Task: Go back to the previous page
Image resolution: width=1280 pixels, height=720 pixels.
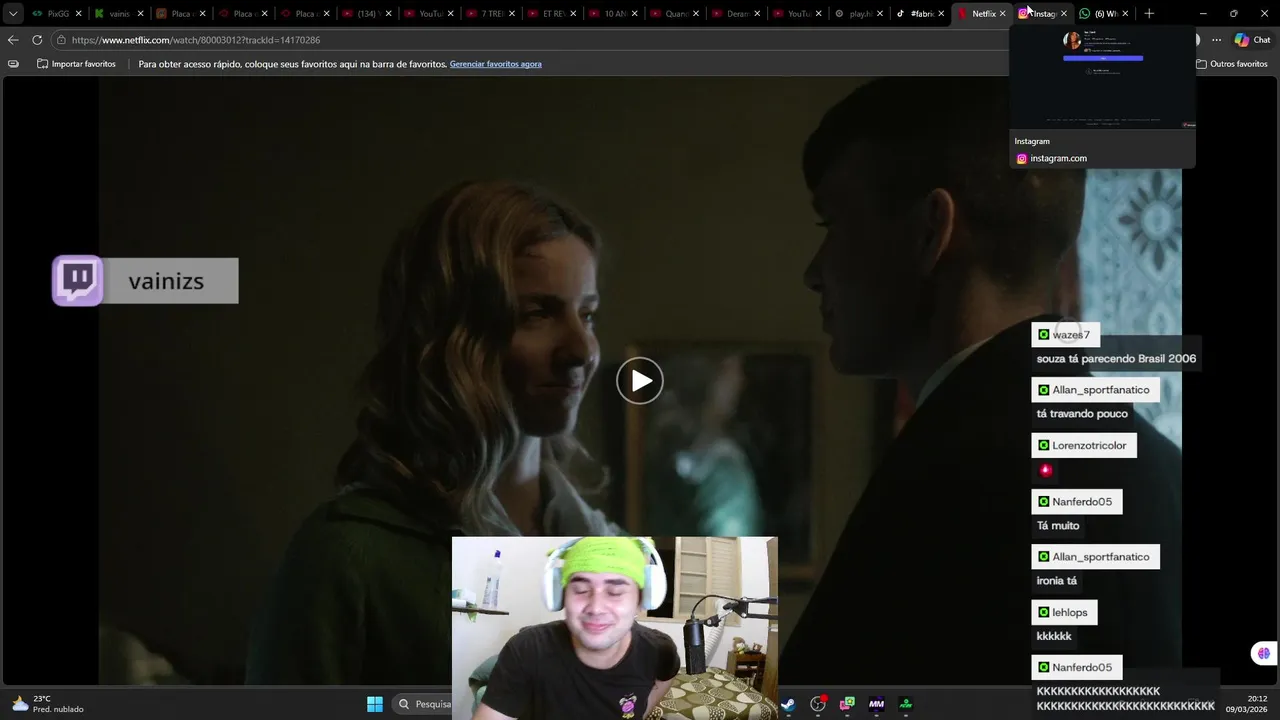Action: 13,40
